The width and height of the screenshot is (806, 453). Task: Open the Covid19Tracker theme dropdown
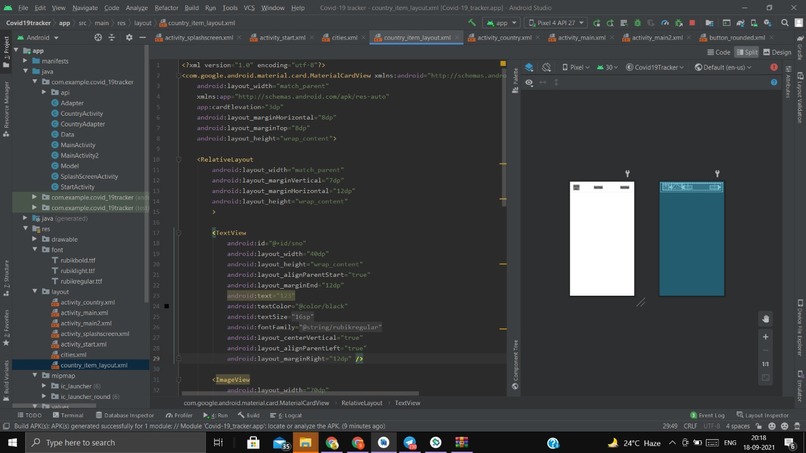654,67
